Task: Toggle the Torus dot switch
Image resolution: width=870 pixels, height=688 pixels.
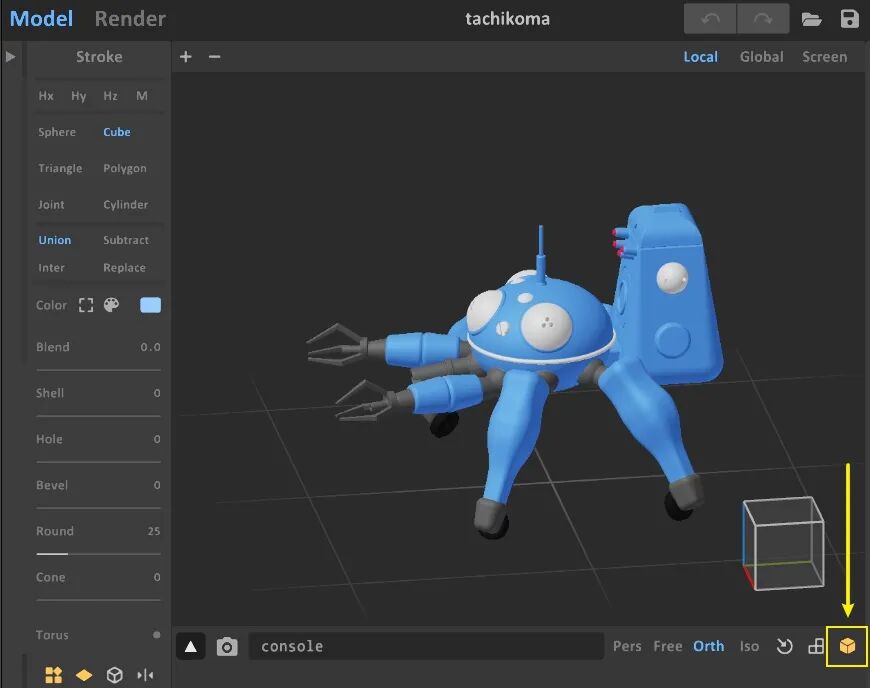Action: tap(156, 635)
